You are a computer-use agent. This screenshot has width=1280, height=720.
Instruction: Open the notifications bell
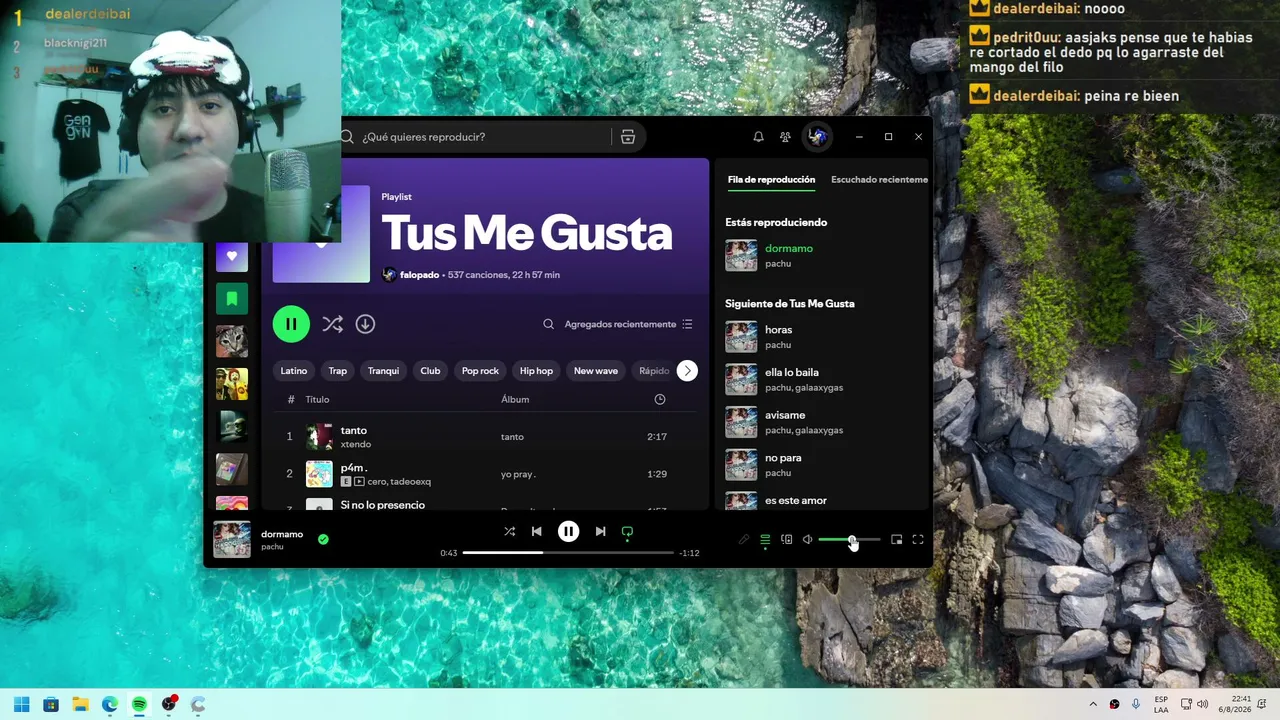point(758,137)
